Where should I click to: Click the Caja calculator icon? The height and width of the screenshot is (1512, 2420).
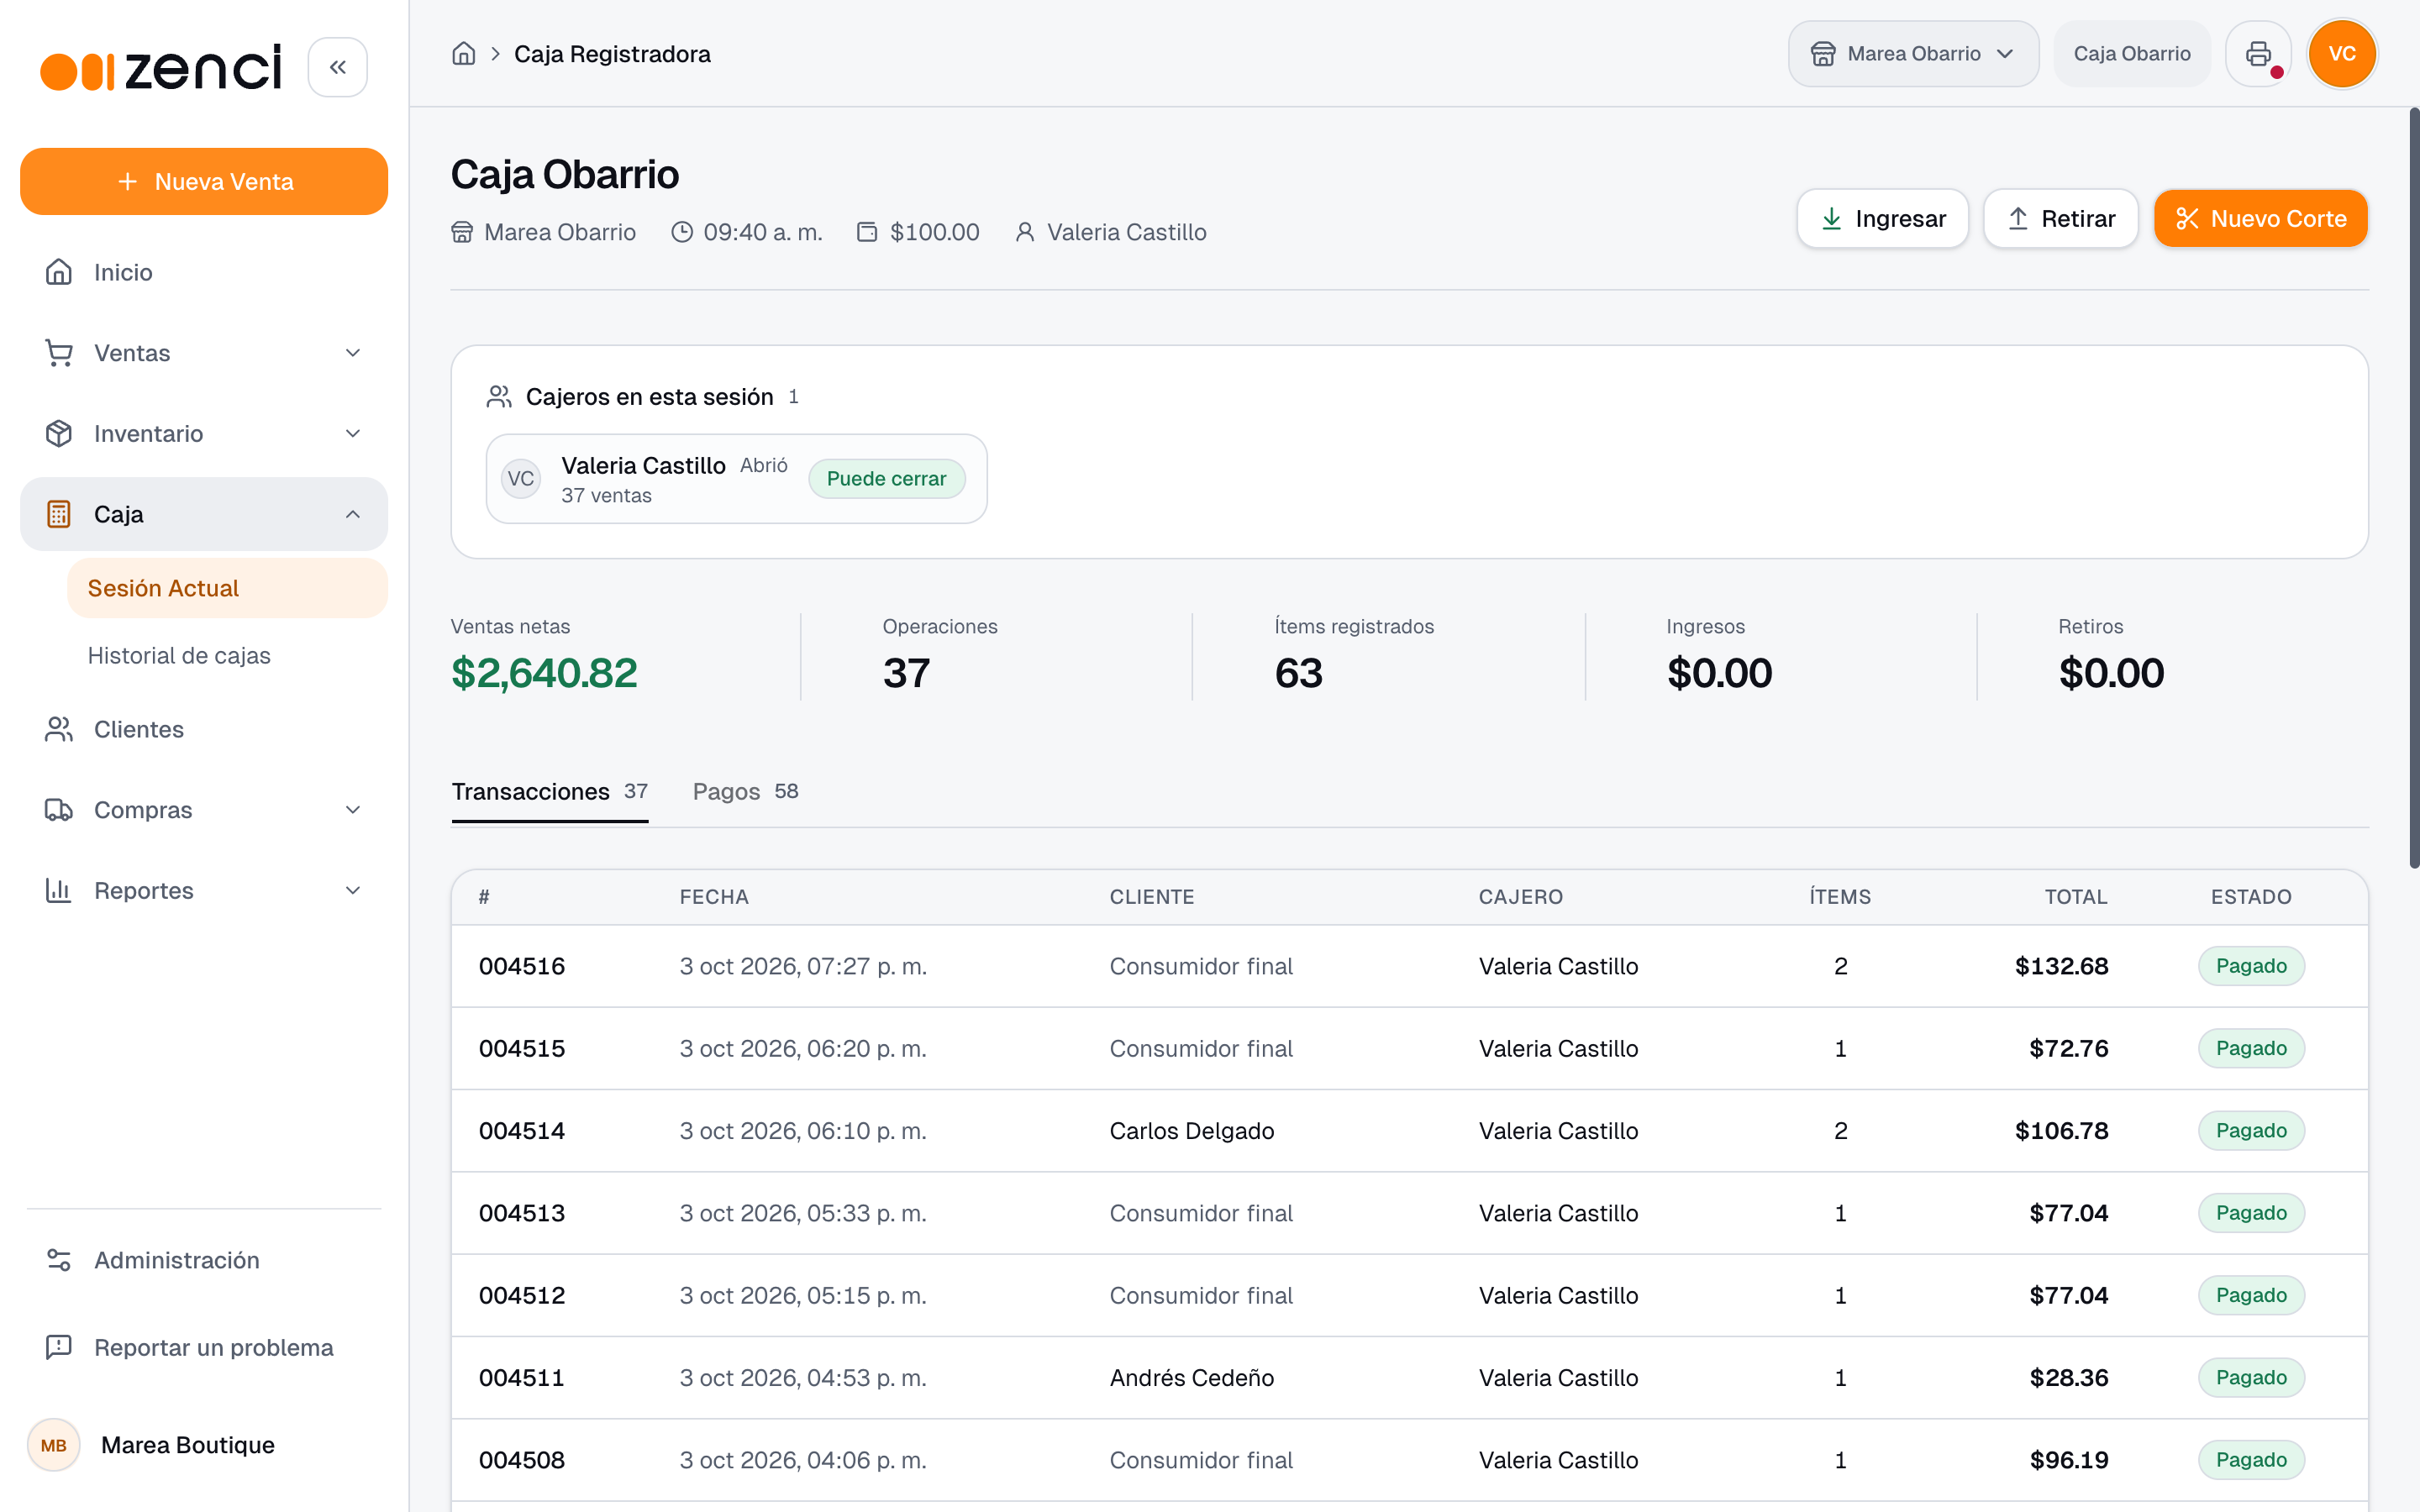pyautogui.click(x=59, y=514)
